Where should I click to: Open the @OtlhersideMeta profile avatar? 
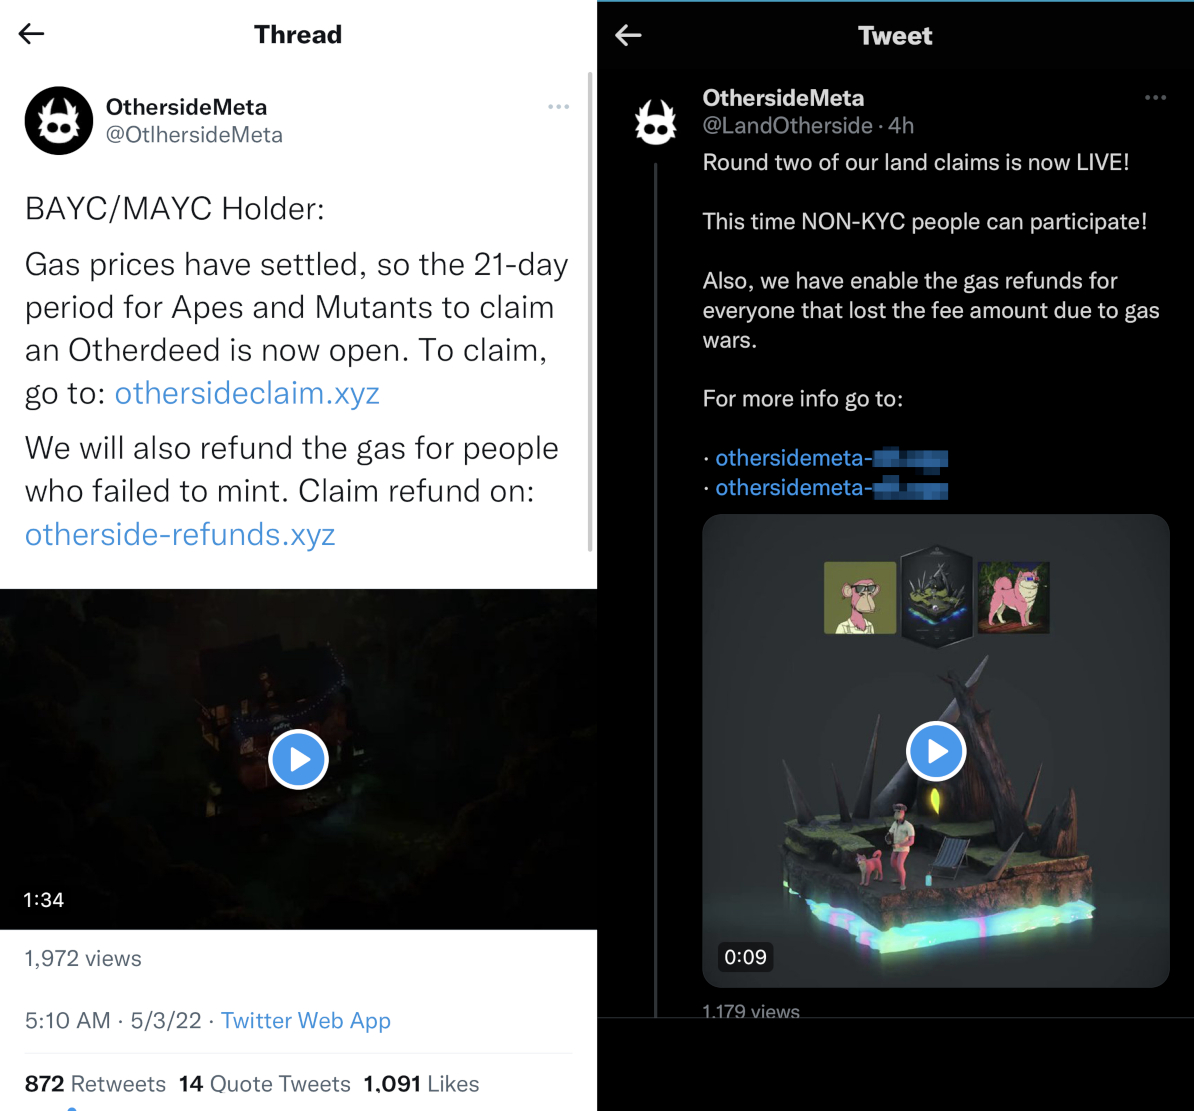tap(59, 120)
